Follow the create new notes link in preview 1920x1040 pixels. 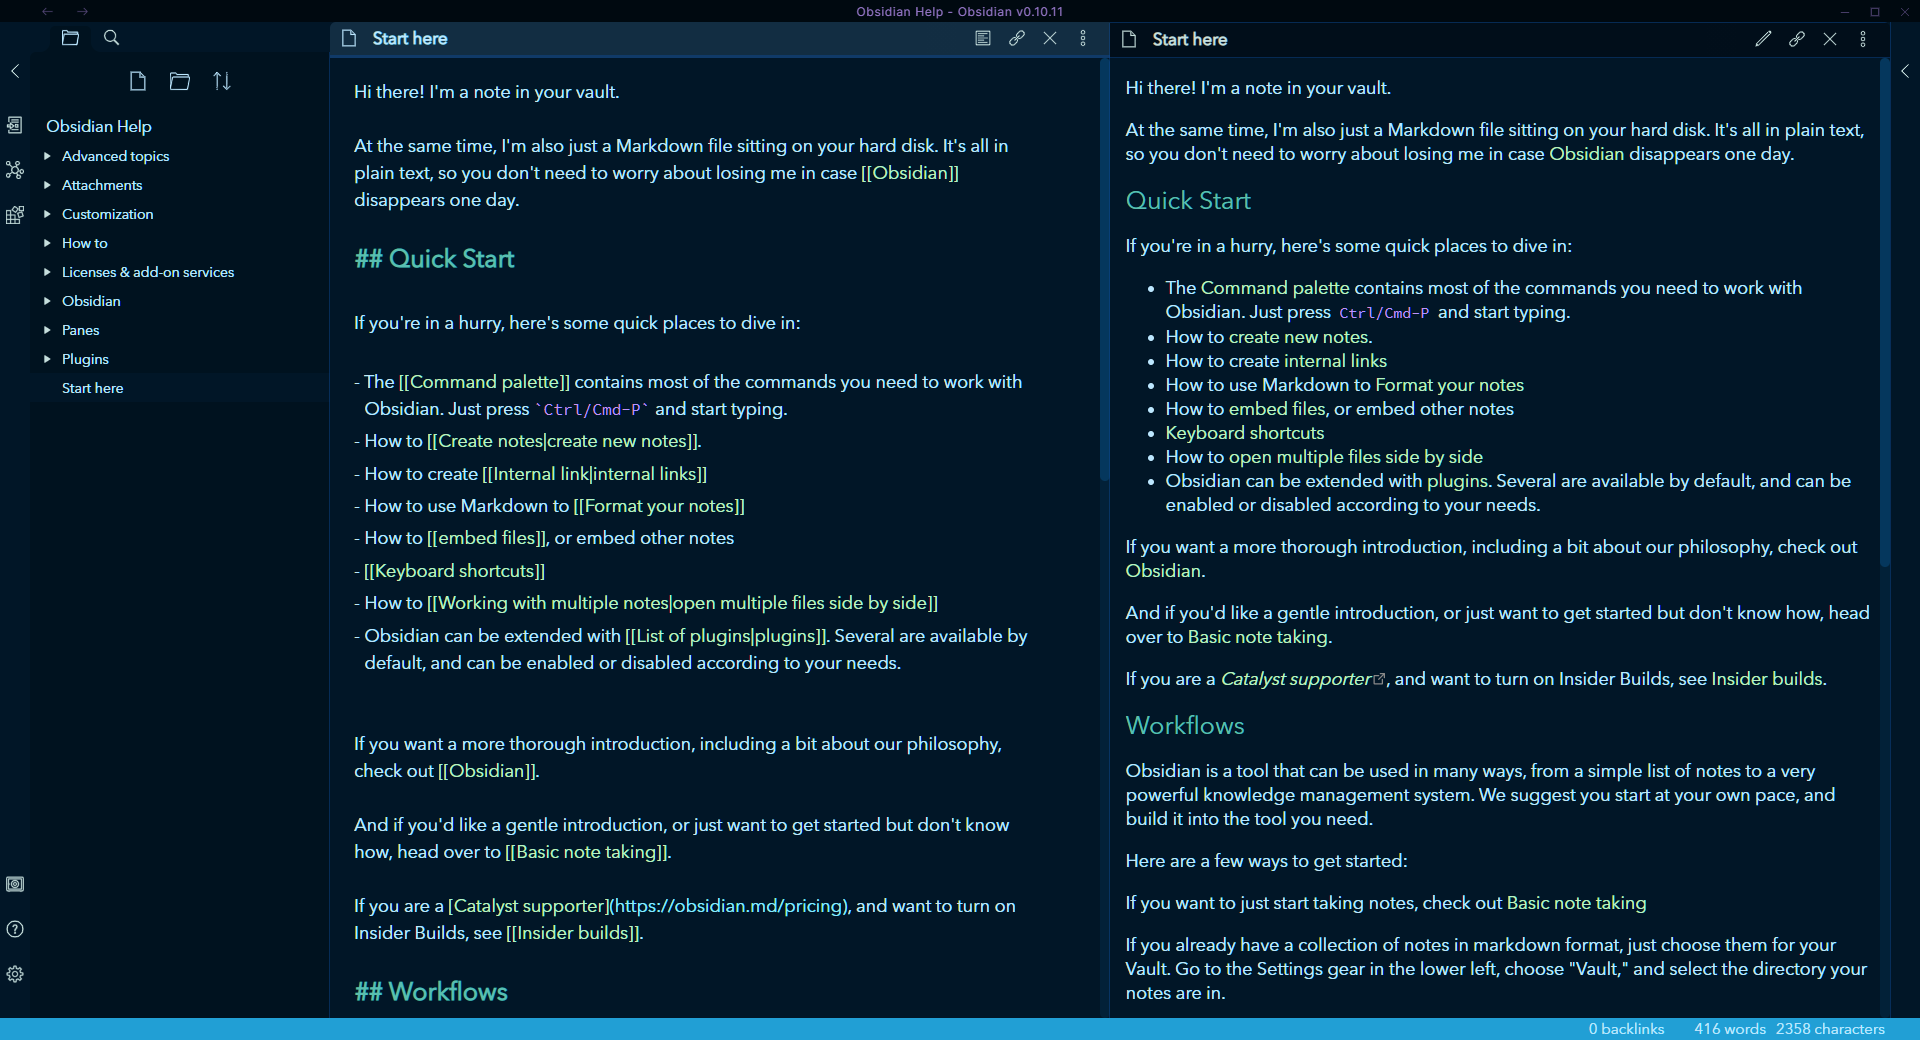1299,337
